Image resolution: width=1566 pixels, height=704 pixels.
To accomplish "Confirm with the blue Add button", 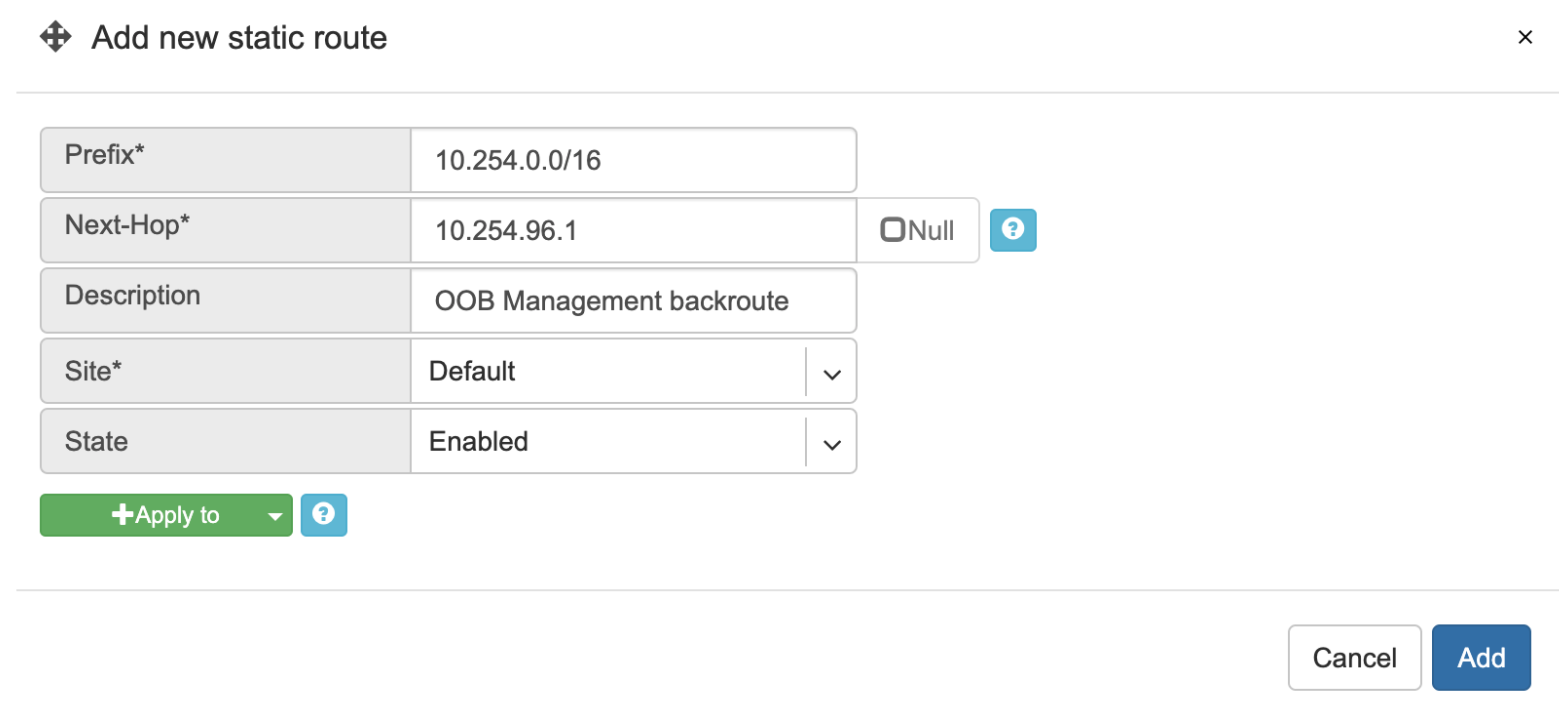I will [x=1481, y=657].
